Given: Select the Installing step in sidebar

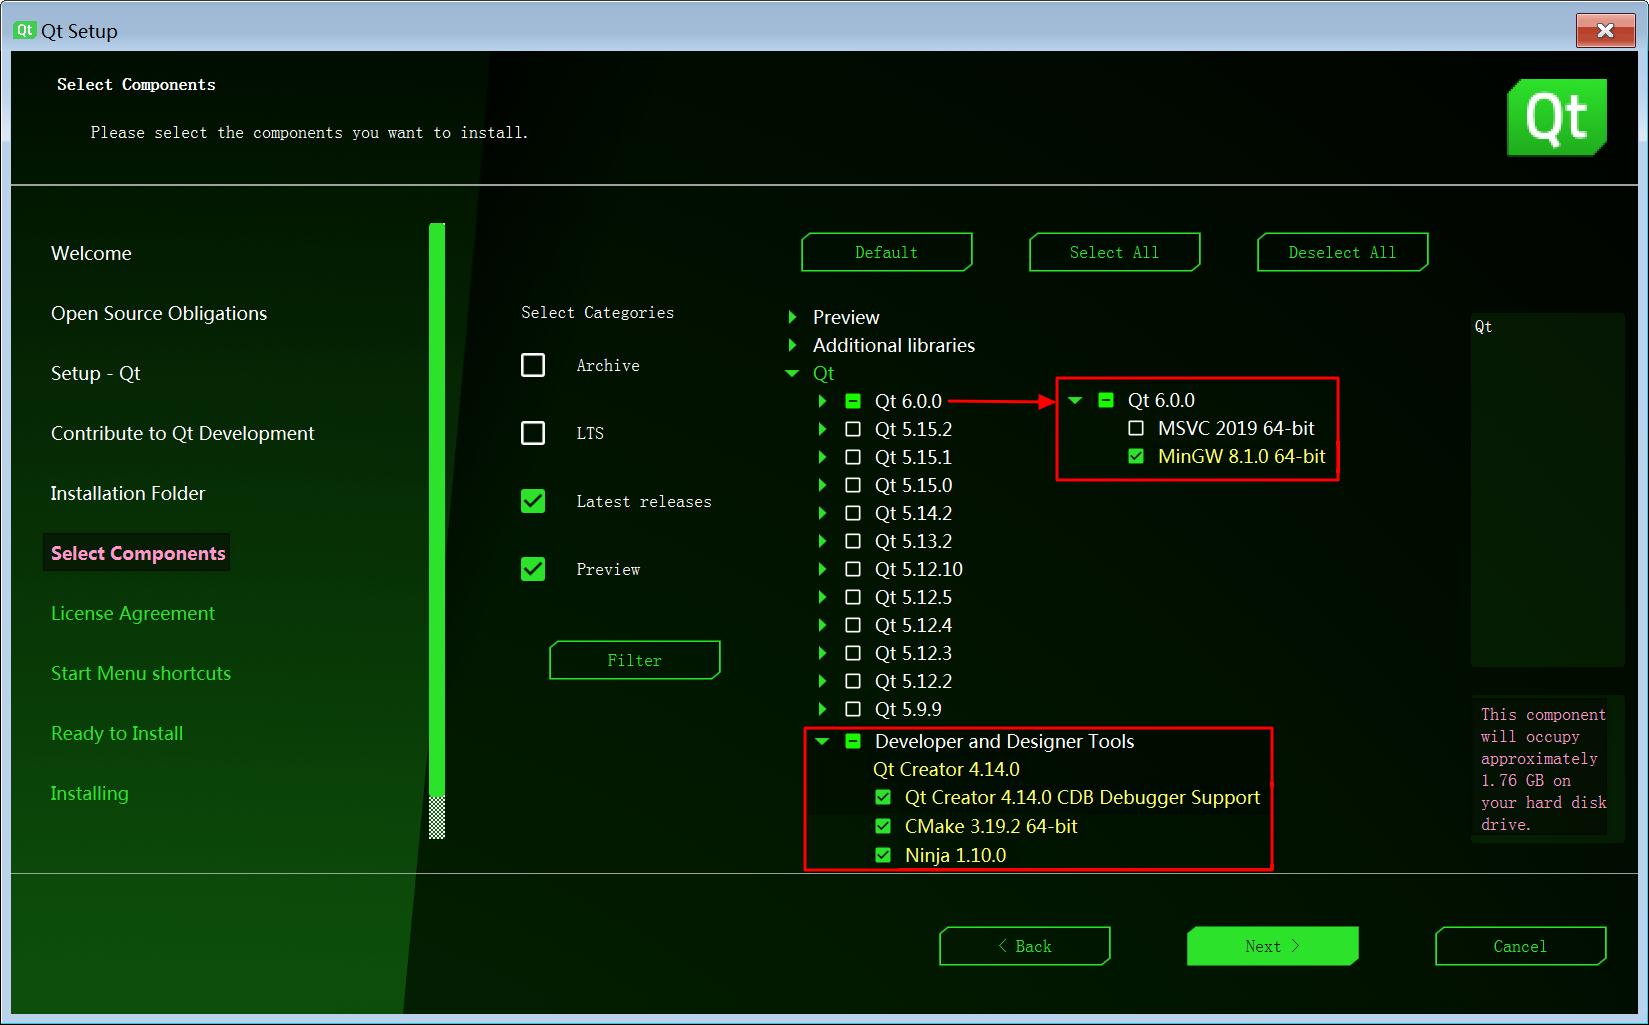Looking at the screenshot, I should pyautogui.click(x=90, y=793).
